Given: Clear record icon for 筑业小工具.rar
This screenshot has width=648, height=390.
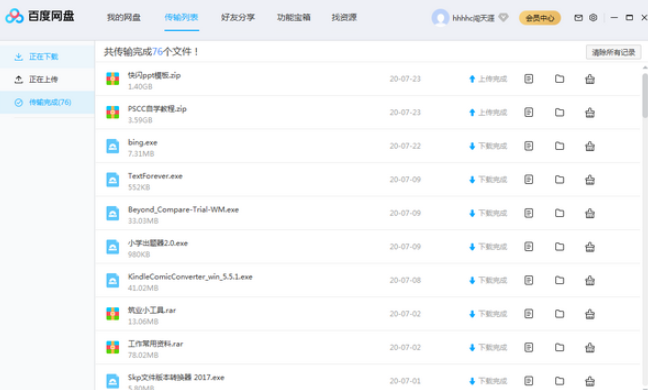Looking at the screenshot, I should point(590,314).
